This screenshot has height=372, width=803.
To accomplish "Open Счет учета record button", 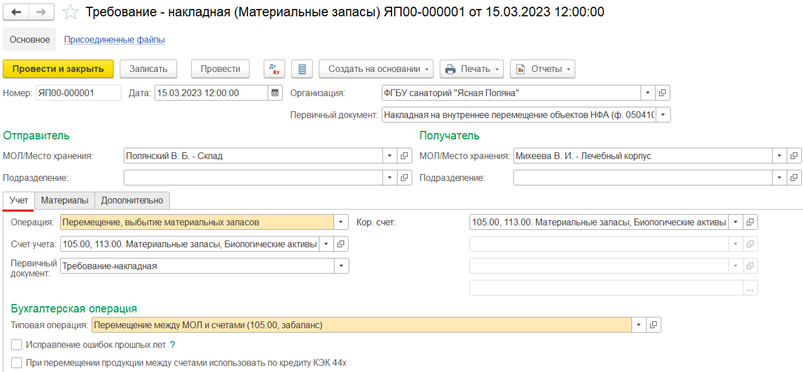I will (341, 244).
